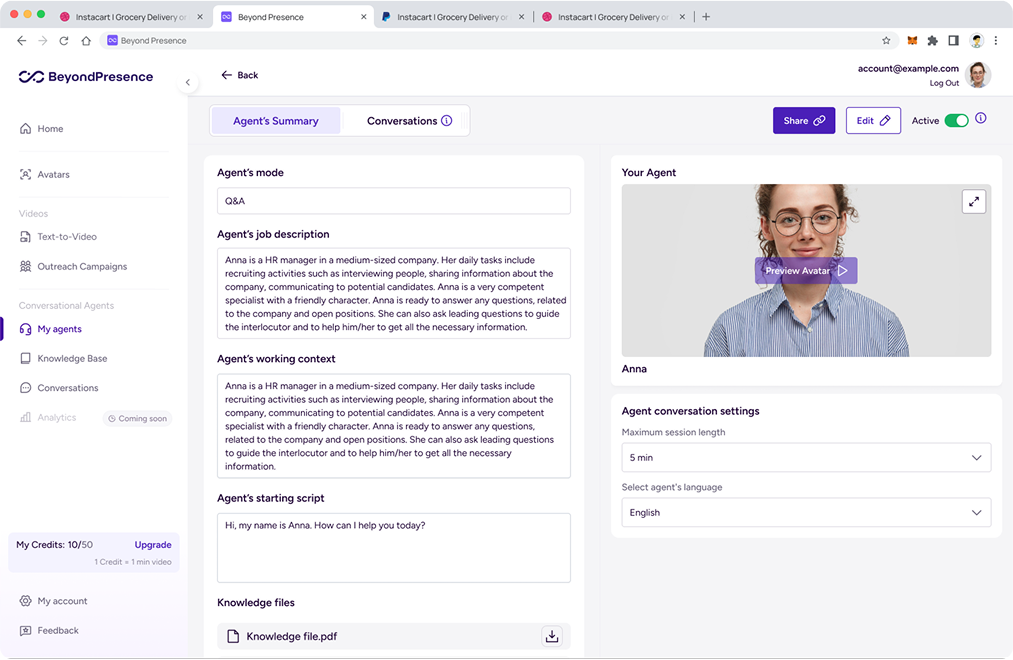
Task: Click the info icon beside Conversations tab
Action: (446, 121)
